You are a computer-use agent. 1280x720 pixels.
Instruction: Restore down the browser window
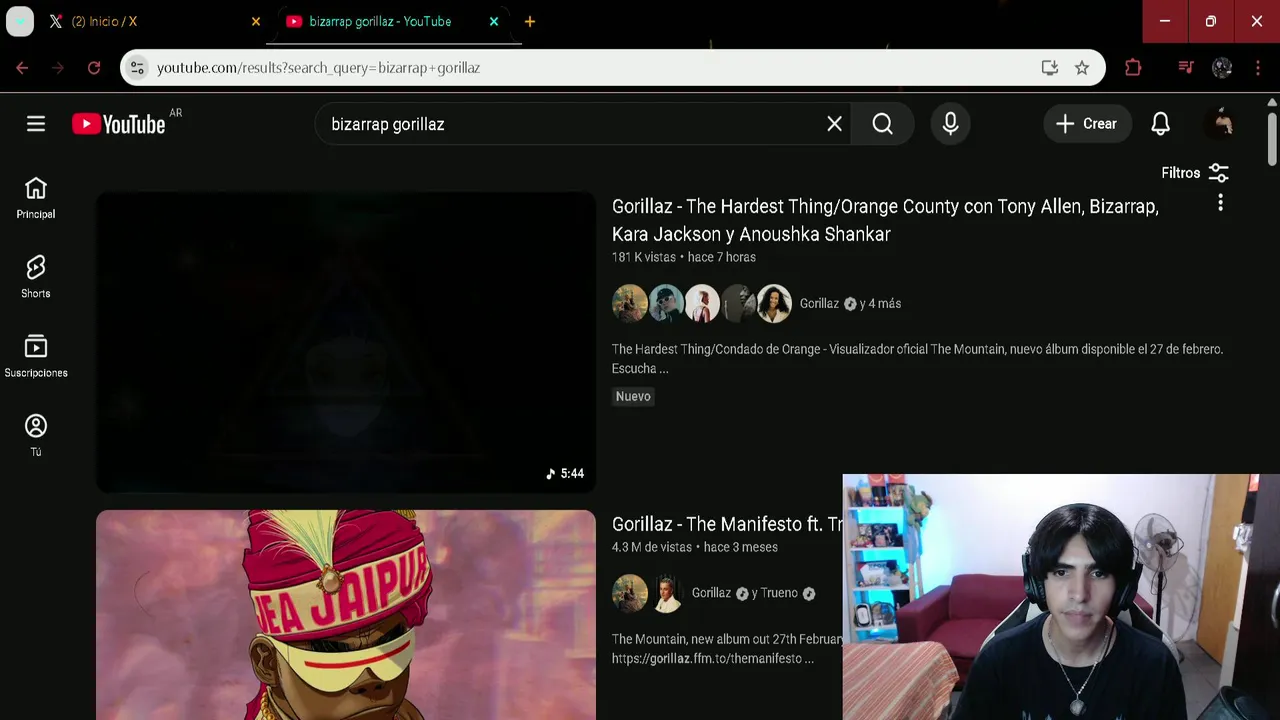[x=1211, y=21]
